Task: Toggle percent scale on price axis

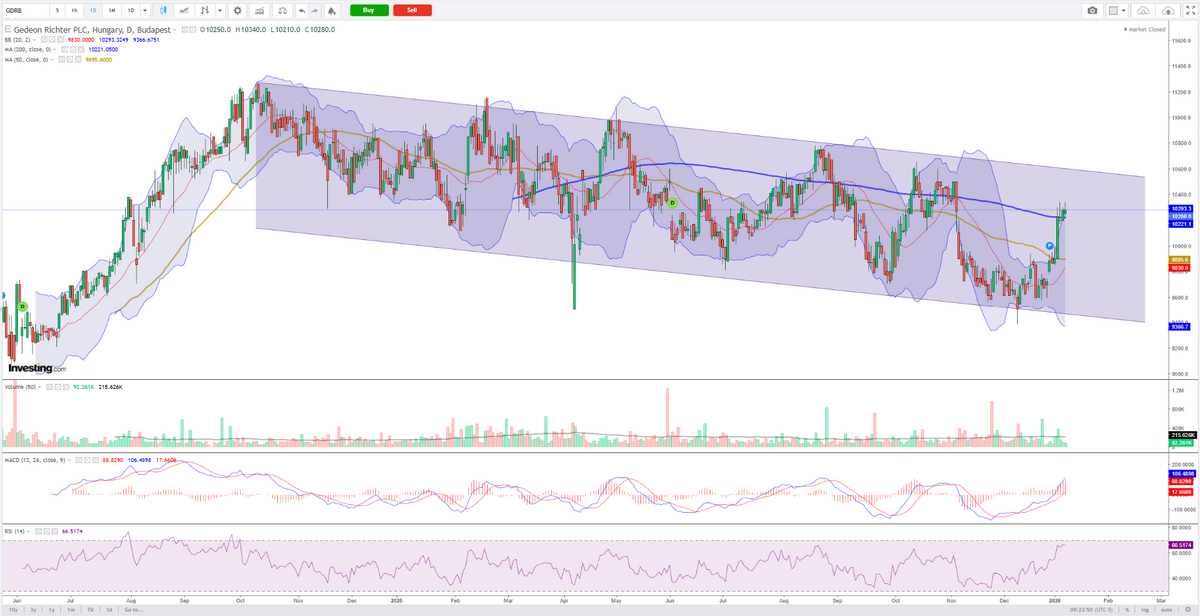Action: 1126,609
